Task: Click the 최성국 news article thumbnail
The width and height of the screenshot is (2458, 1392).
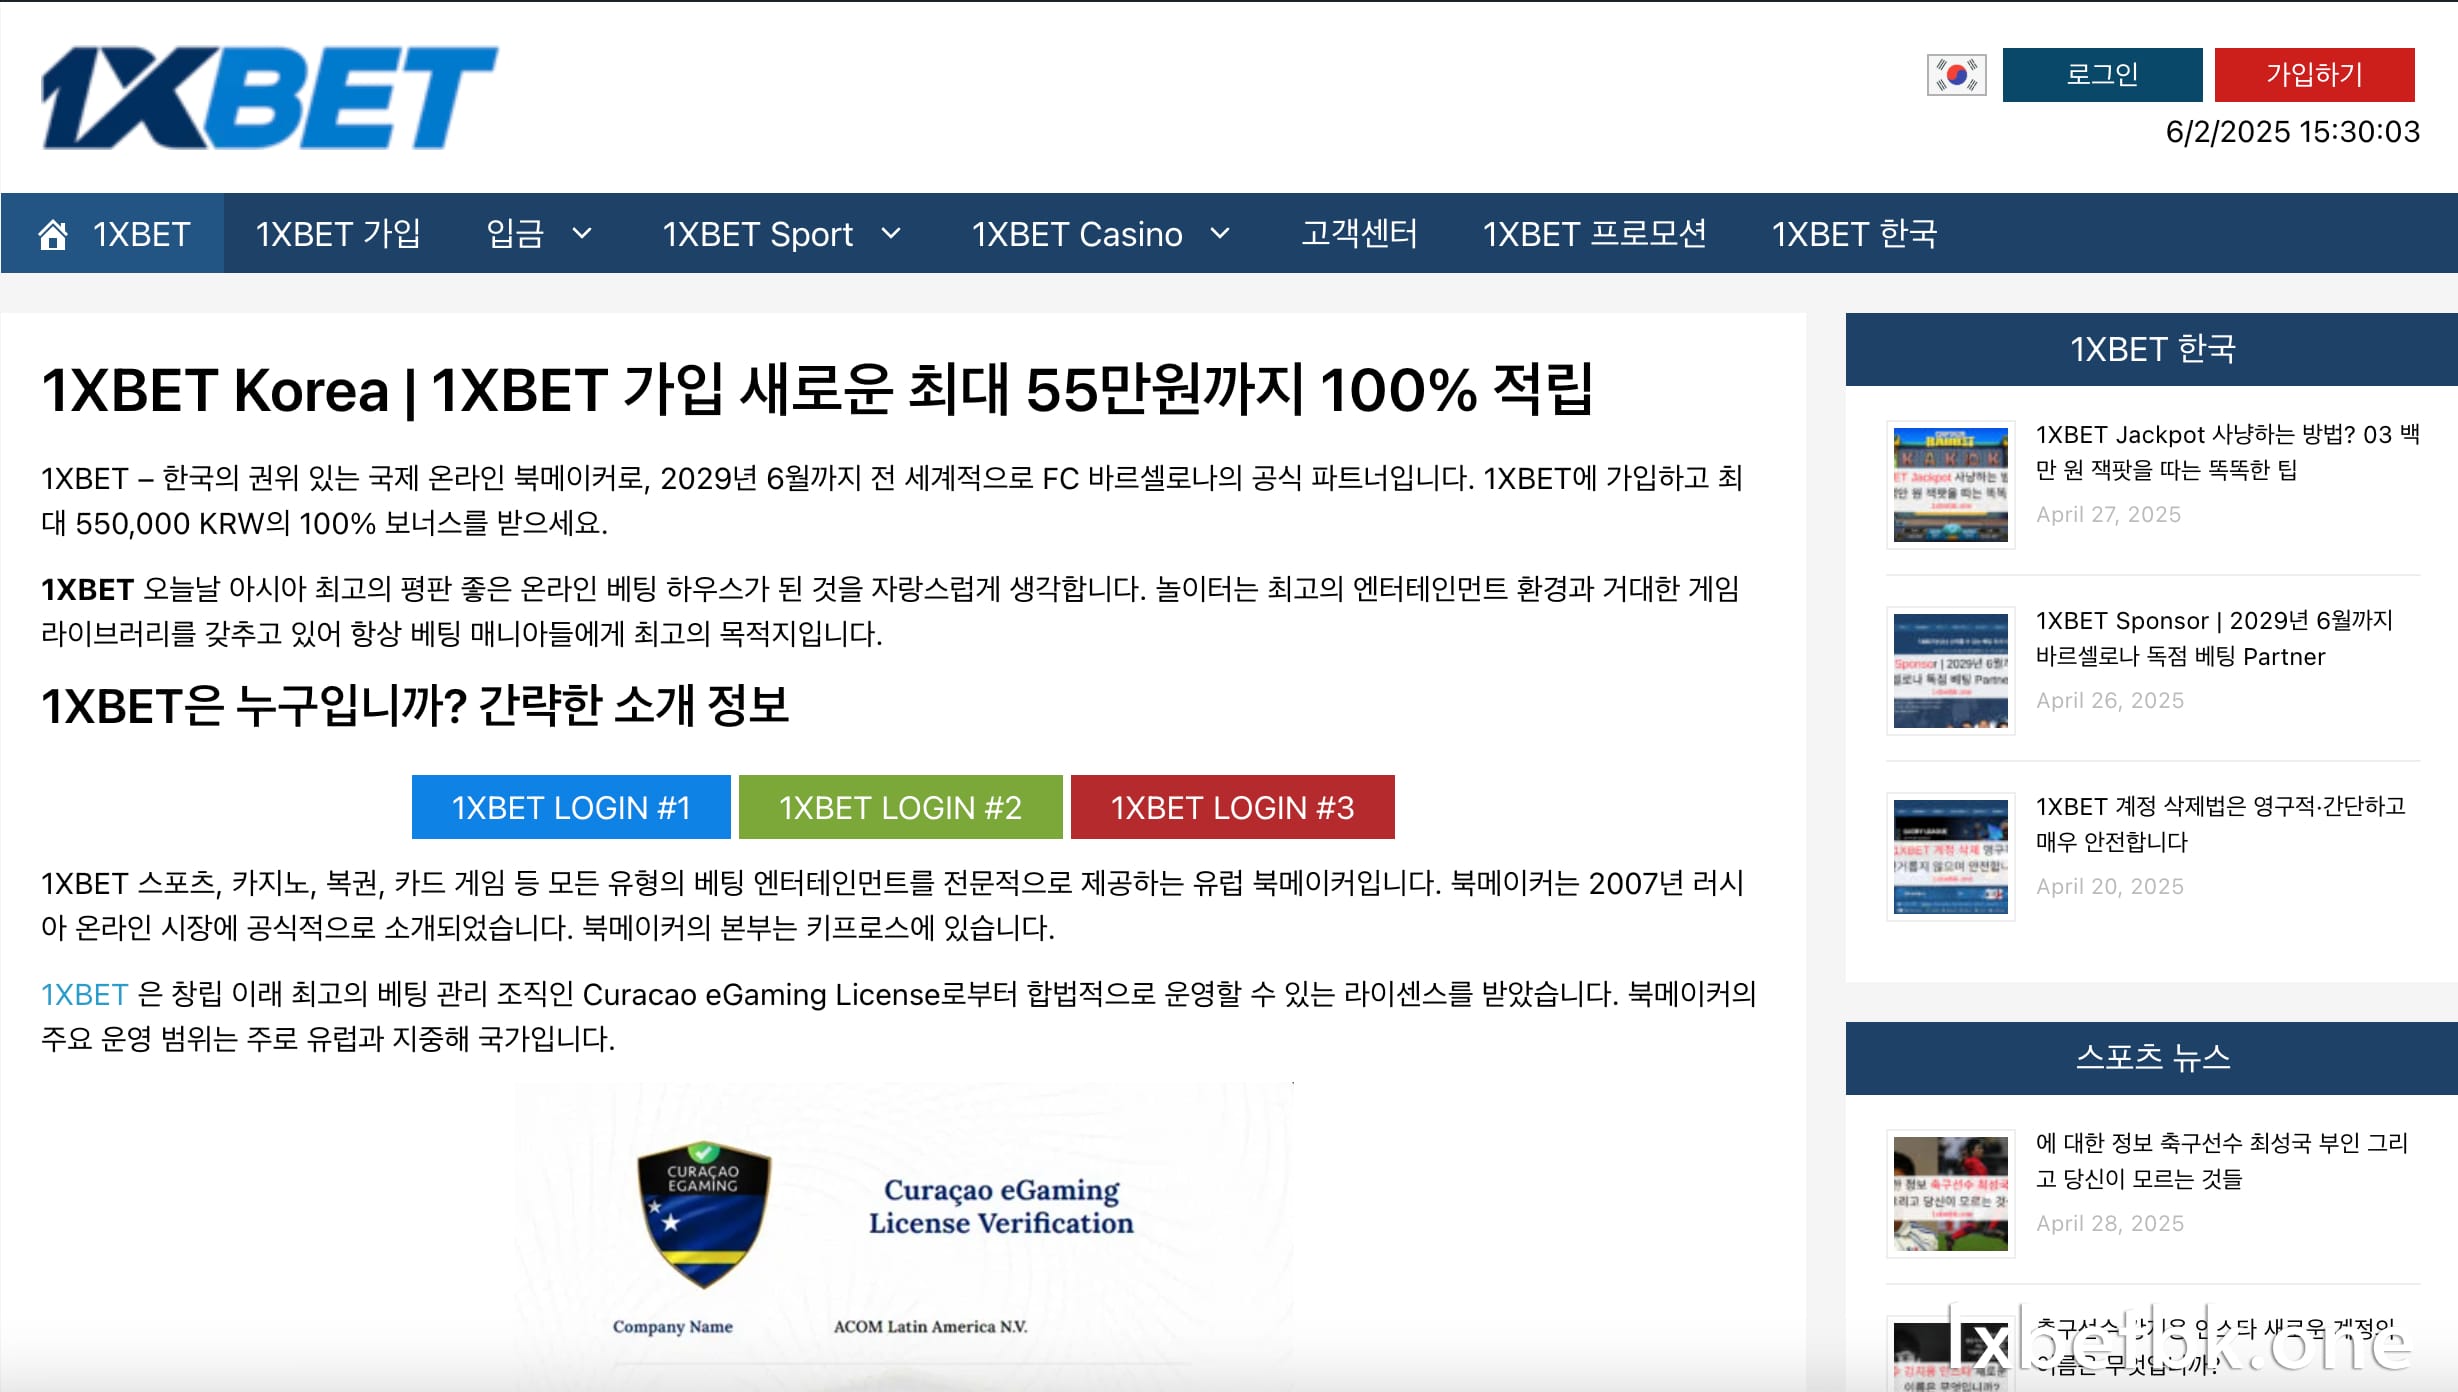Action: [1950, 1193]
